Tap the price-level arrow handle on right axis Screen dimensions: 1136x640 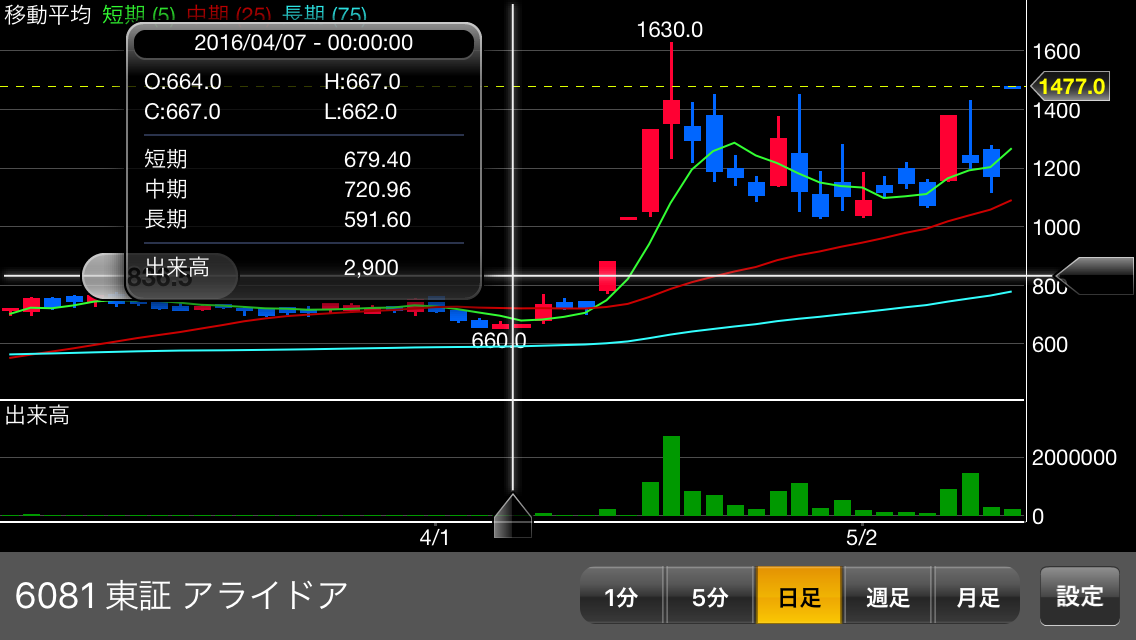point(1094,276)
